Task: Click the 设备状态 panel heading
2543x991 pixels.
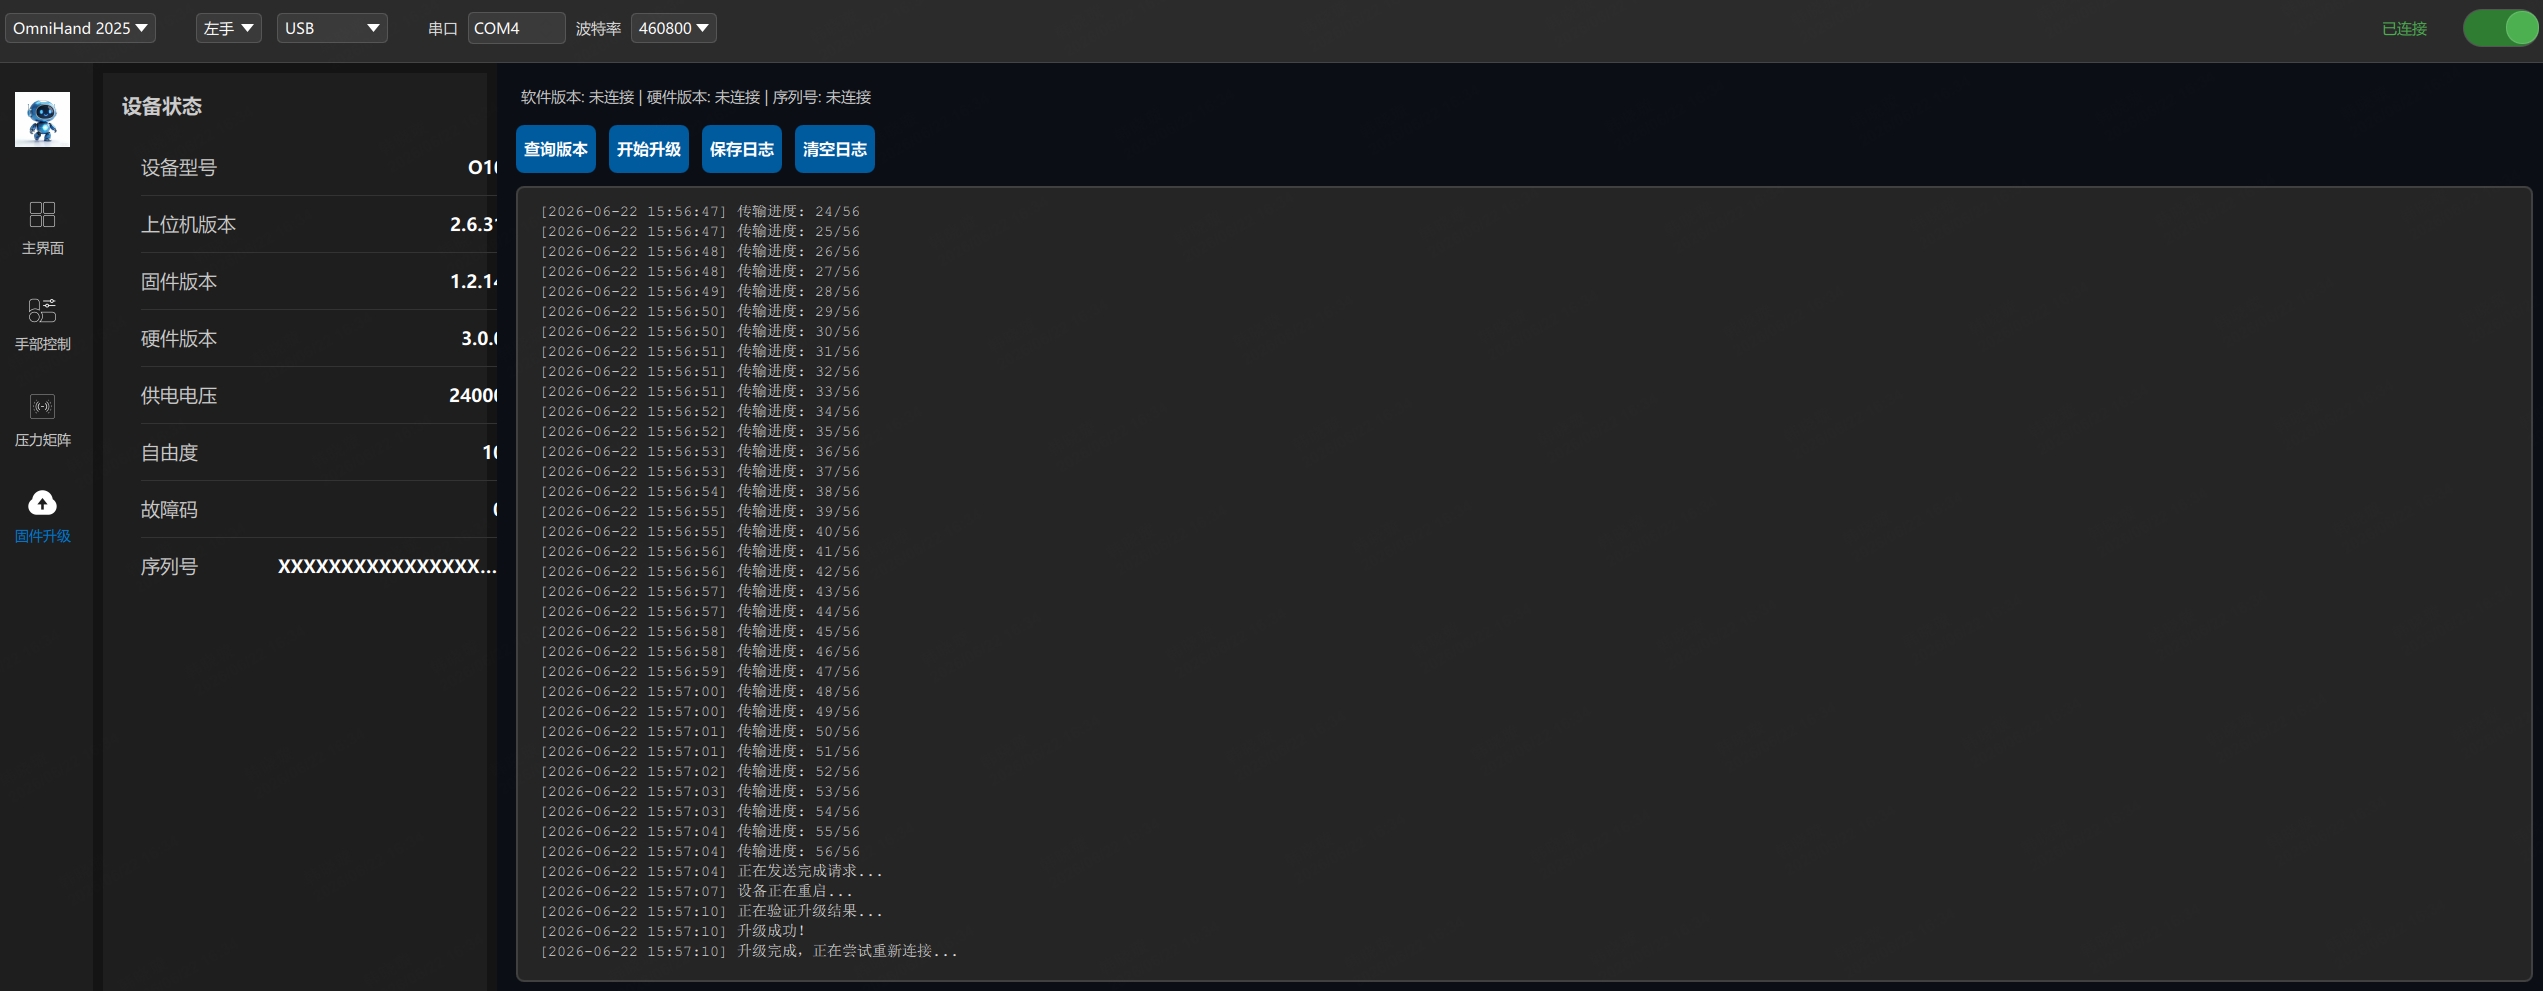Action: coord(162,106)
